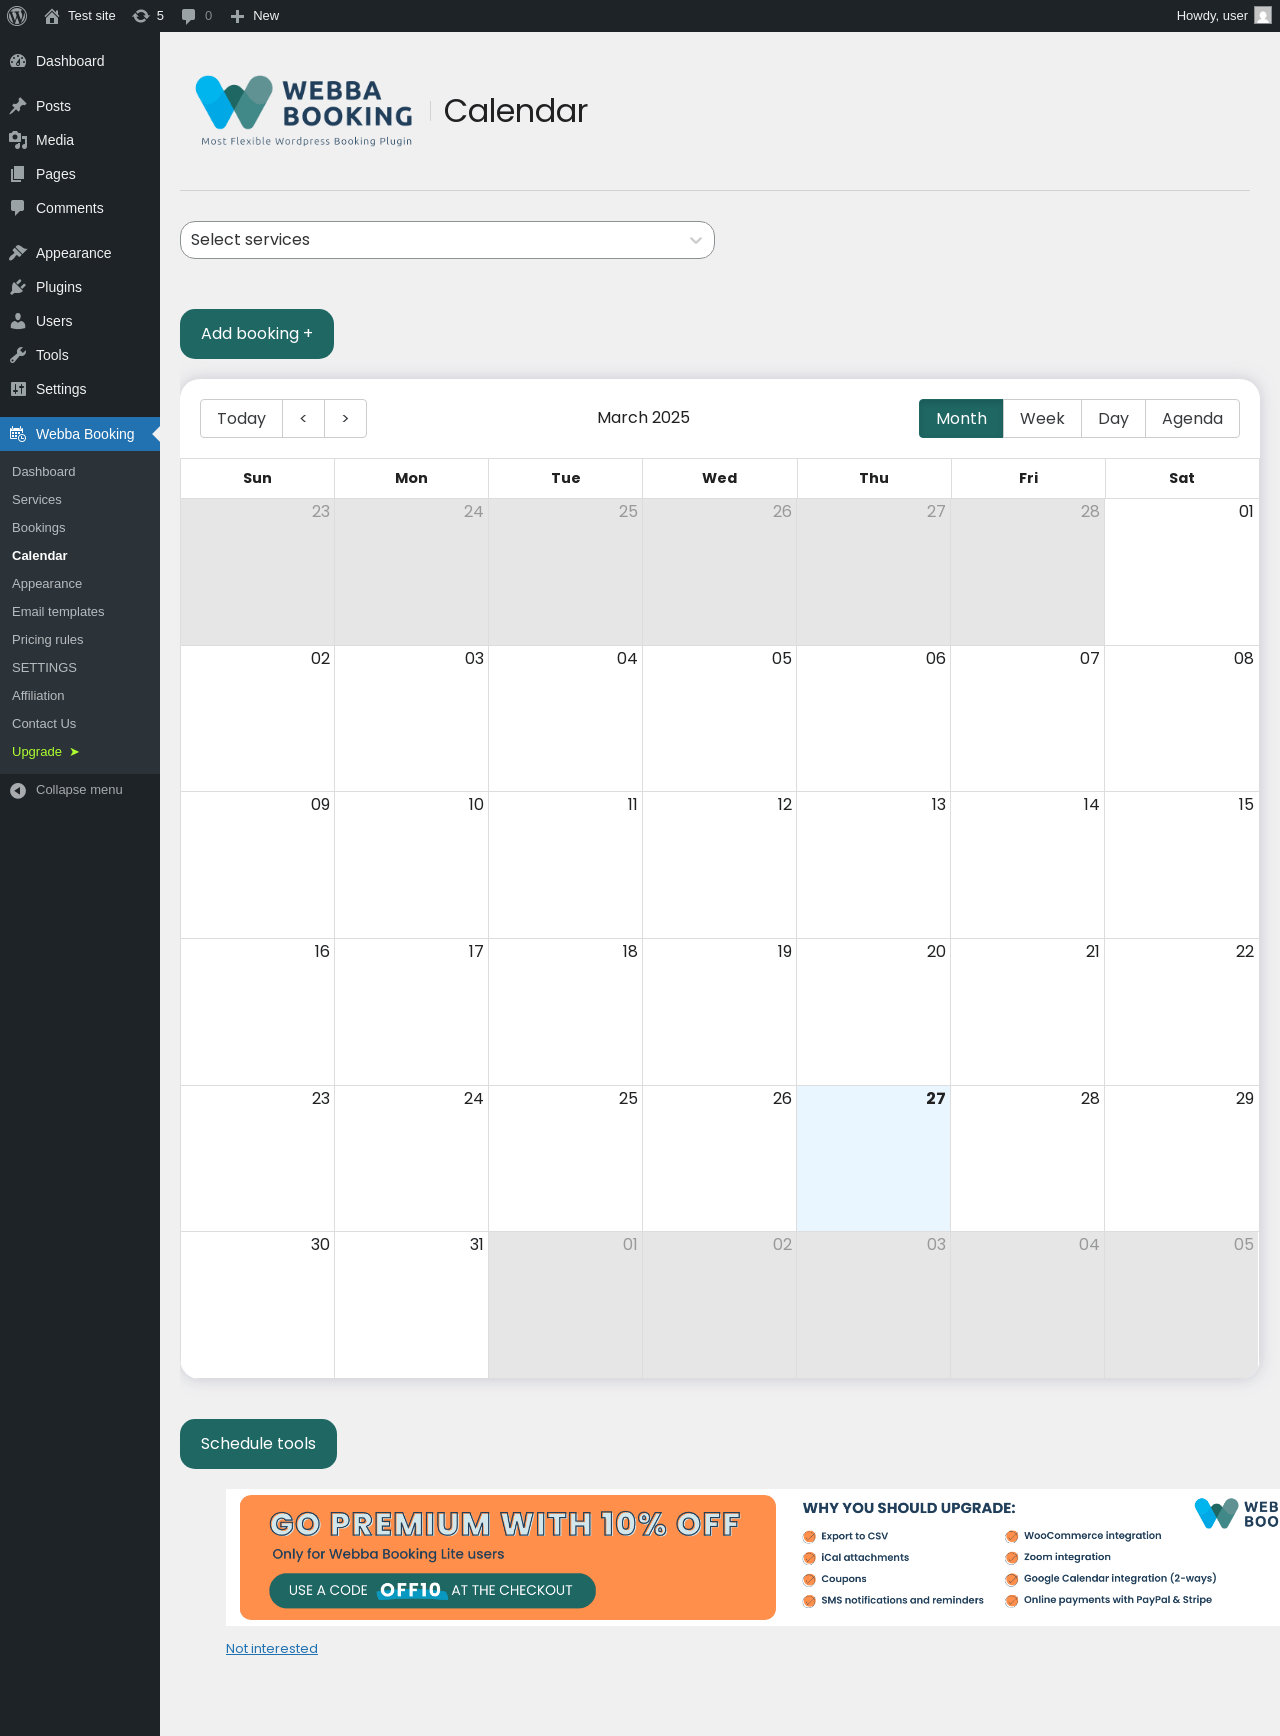Viewport: 1280px width, 1736px height.
Task: Click the Test site link text
Action: pyautogui.click(x=92, y=16)
